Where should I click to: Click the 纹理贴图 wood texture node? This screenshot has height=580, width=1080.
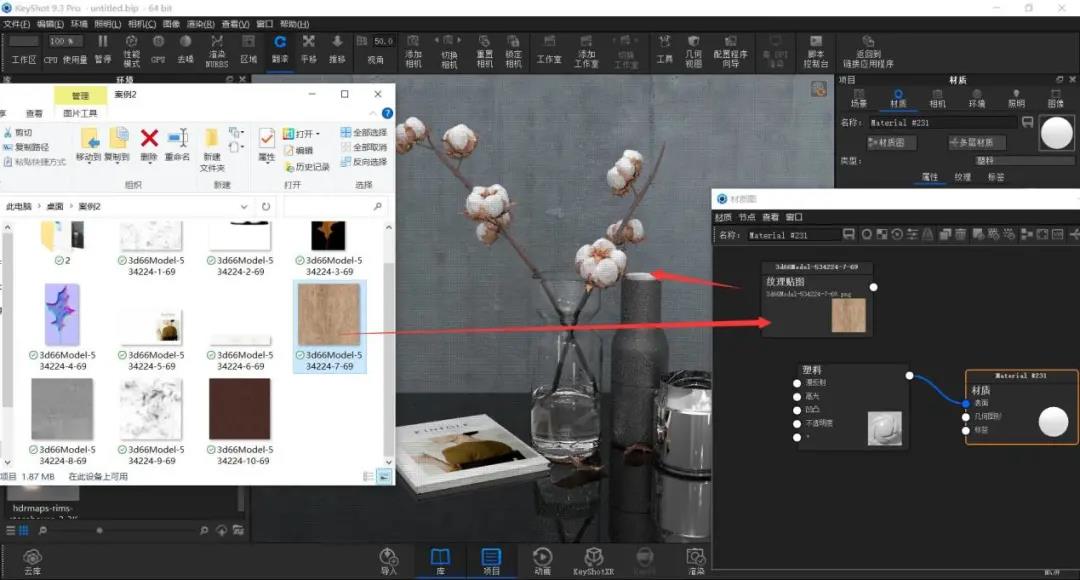(x=817, y=300)
